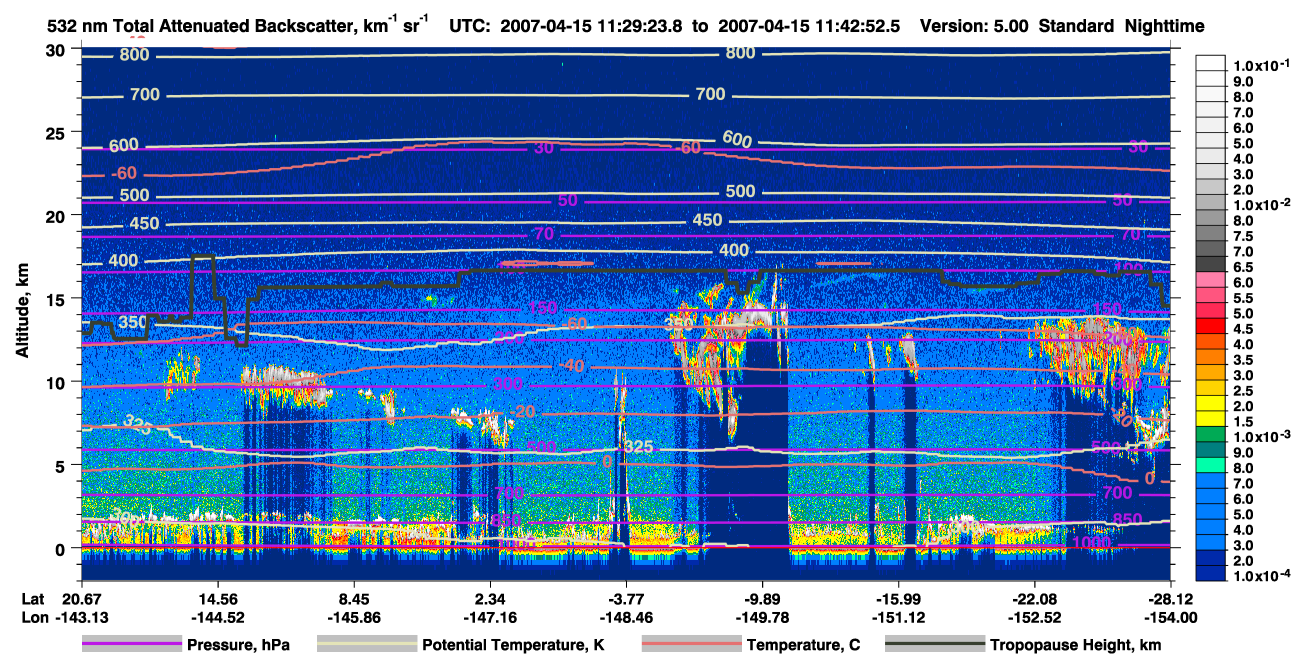The image size is (1300, 667).
Task: Click the colorbar label 4.5
Action: (x=1242, y=329)
